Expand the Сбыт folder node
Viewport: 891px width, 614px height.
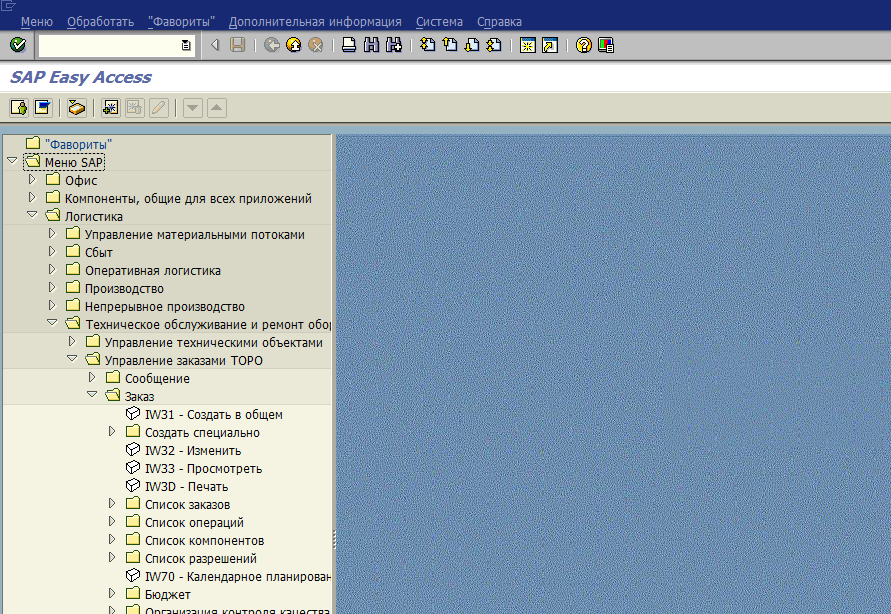point(52,252)
